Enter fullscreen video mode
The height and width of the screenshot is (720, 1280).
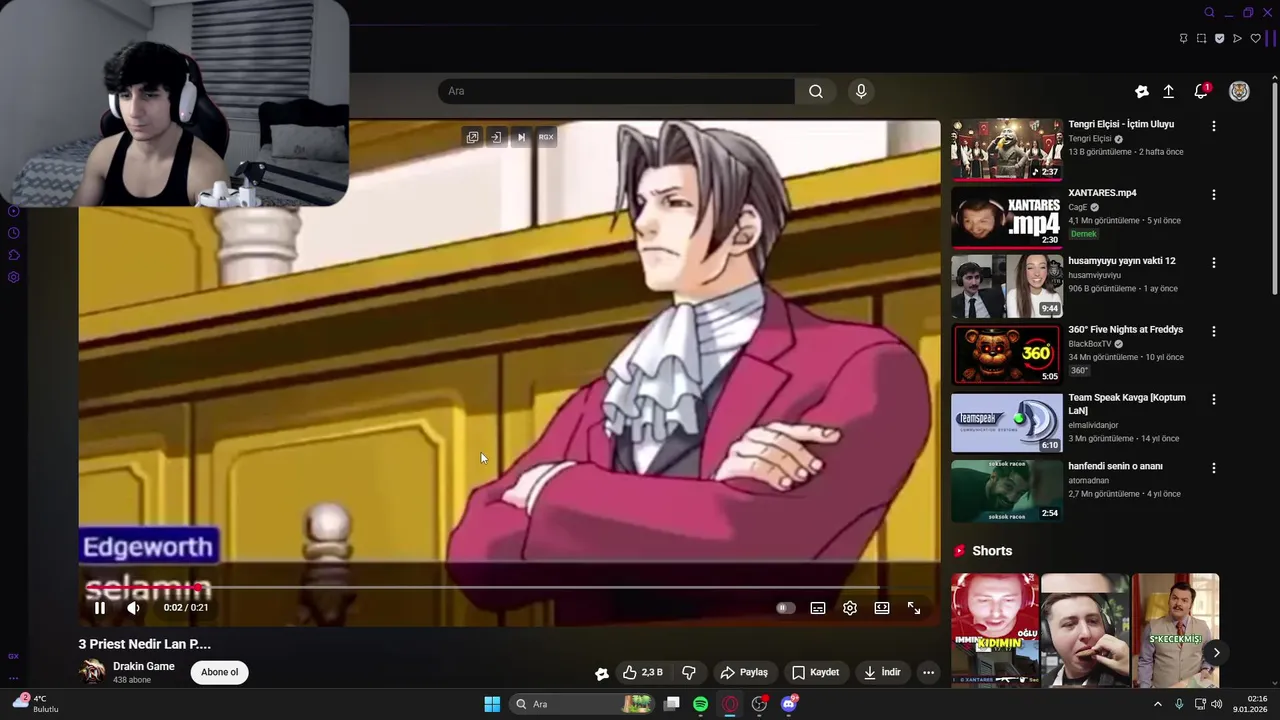(914, 608)
